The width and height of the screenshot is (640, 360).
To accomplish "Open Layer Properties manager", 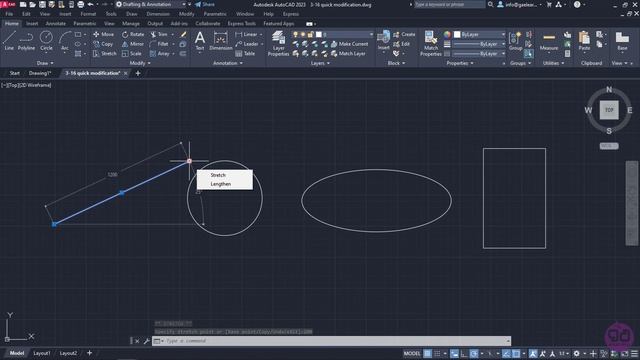I will (x=278, y=43).
